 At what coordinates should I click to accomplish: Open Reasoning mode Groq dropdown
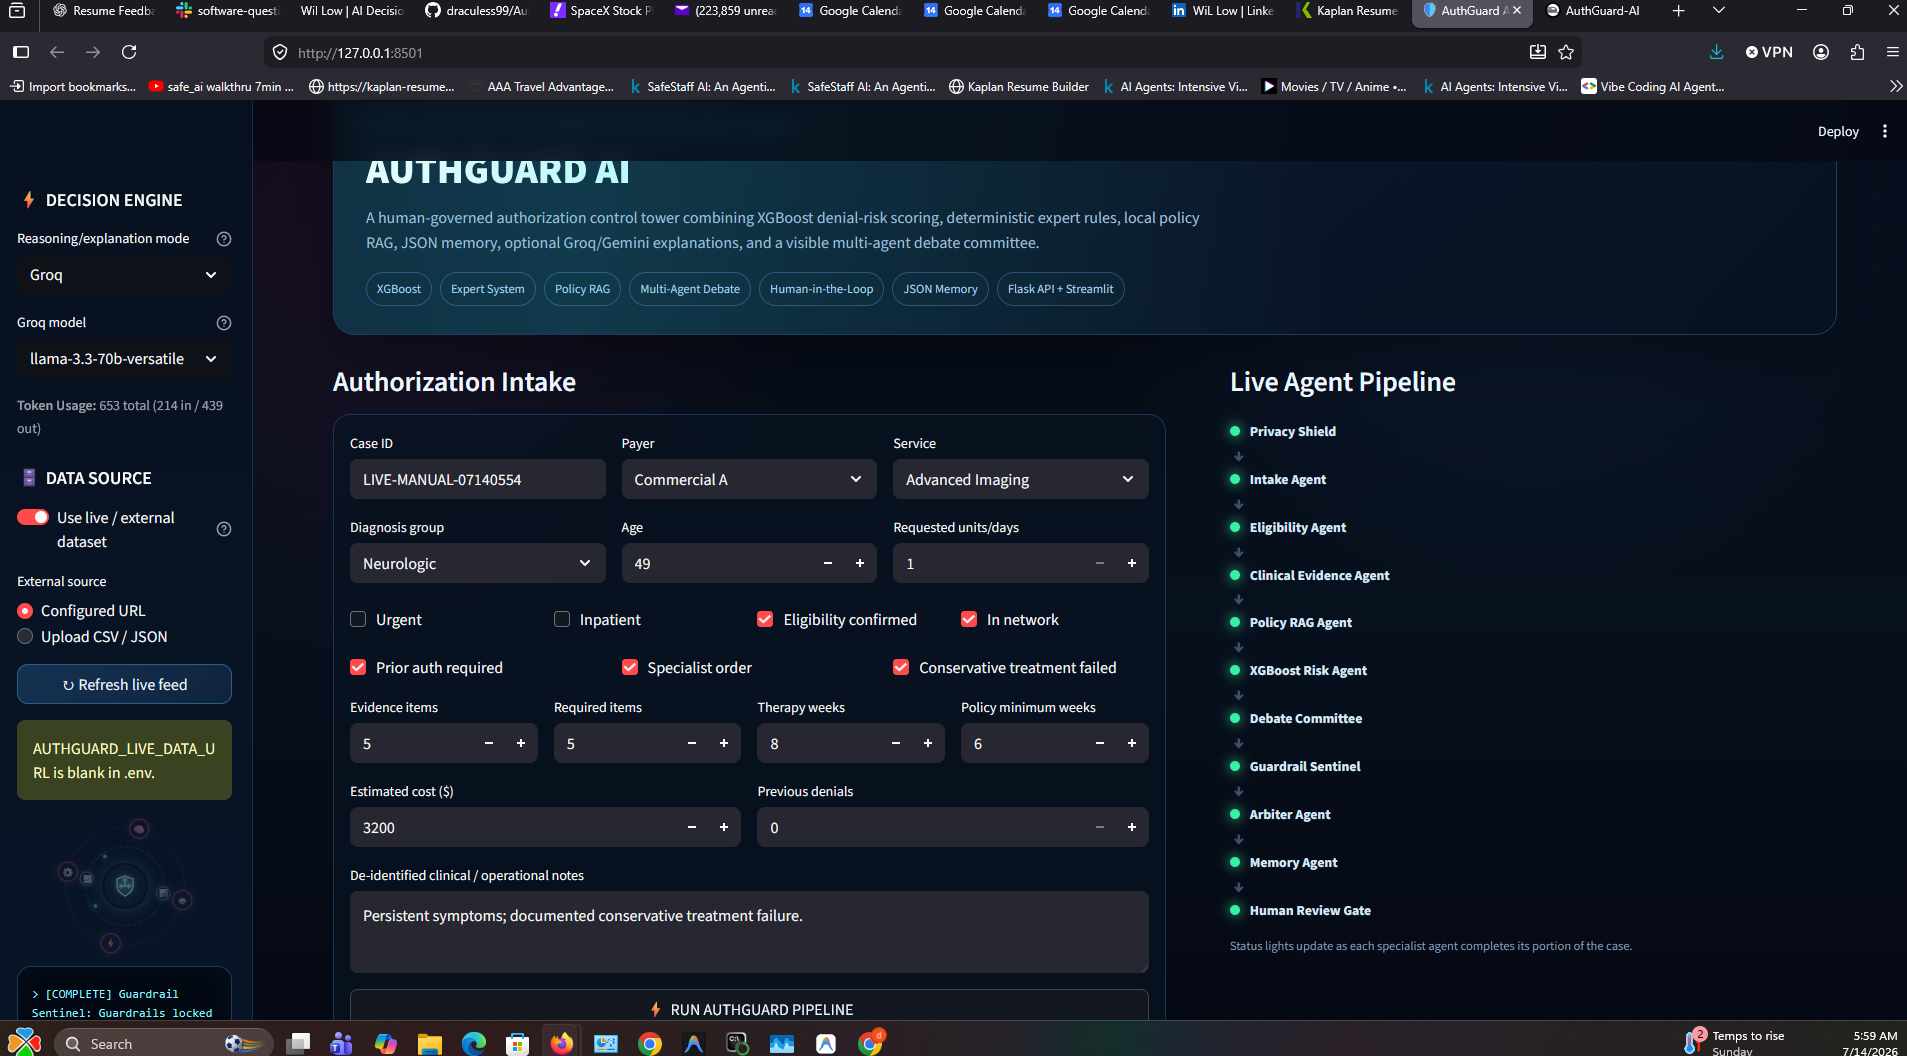[x=124, y=275]
